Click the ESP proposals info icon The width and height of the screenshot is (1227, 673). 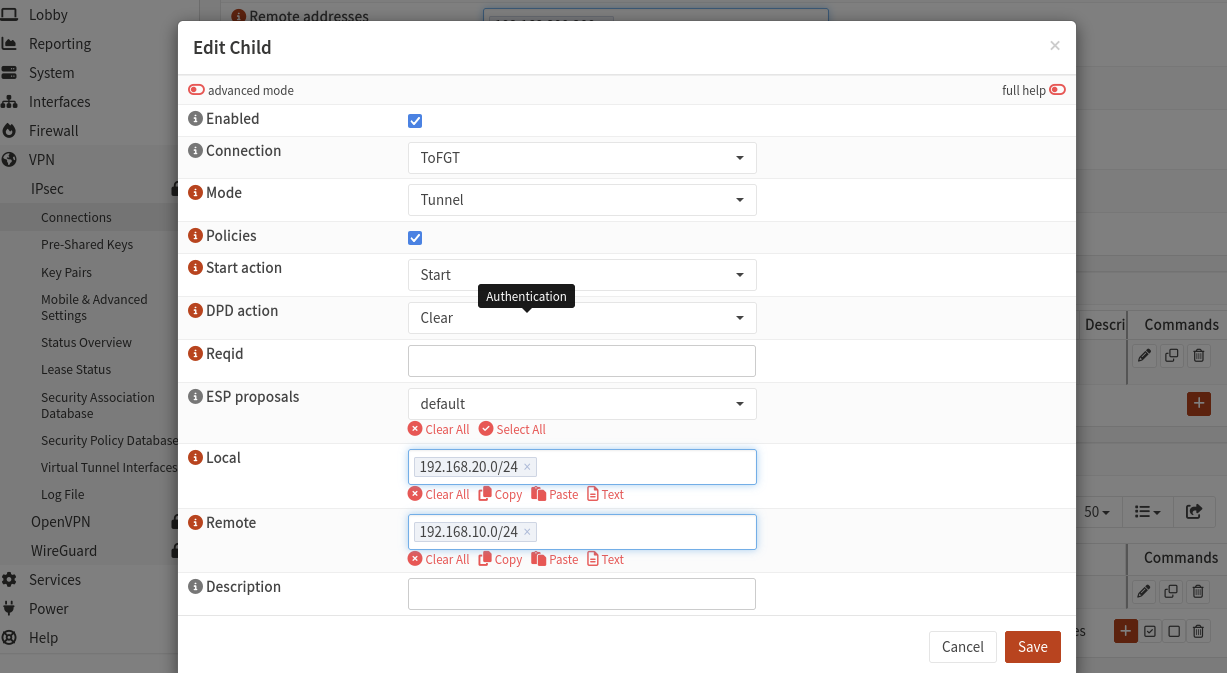tap(196, 397)
